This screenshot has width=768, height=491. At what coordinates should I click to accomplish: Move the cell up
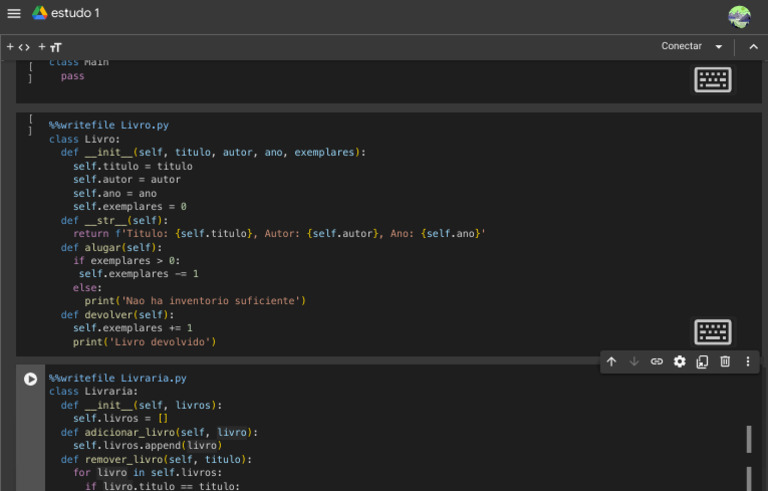point(611,362)
